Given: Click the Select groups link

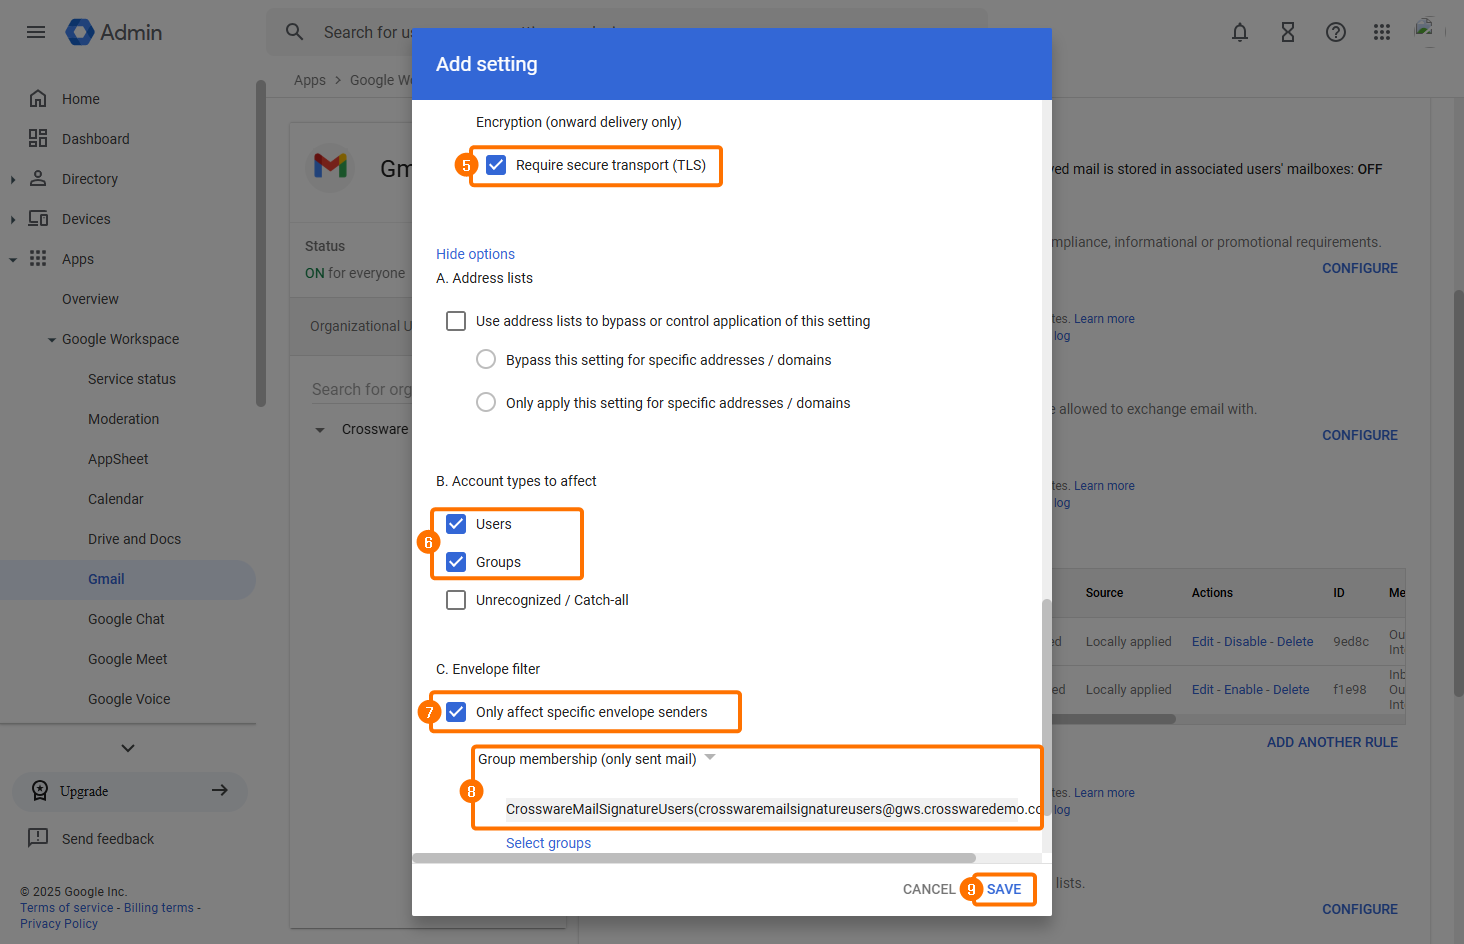Looking at the screenshot, I should point(548,843).
